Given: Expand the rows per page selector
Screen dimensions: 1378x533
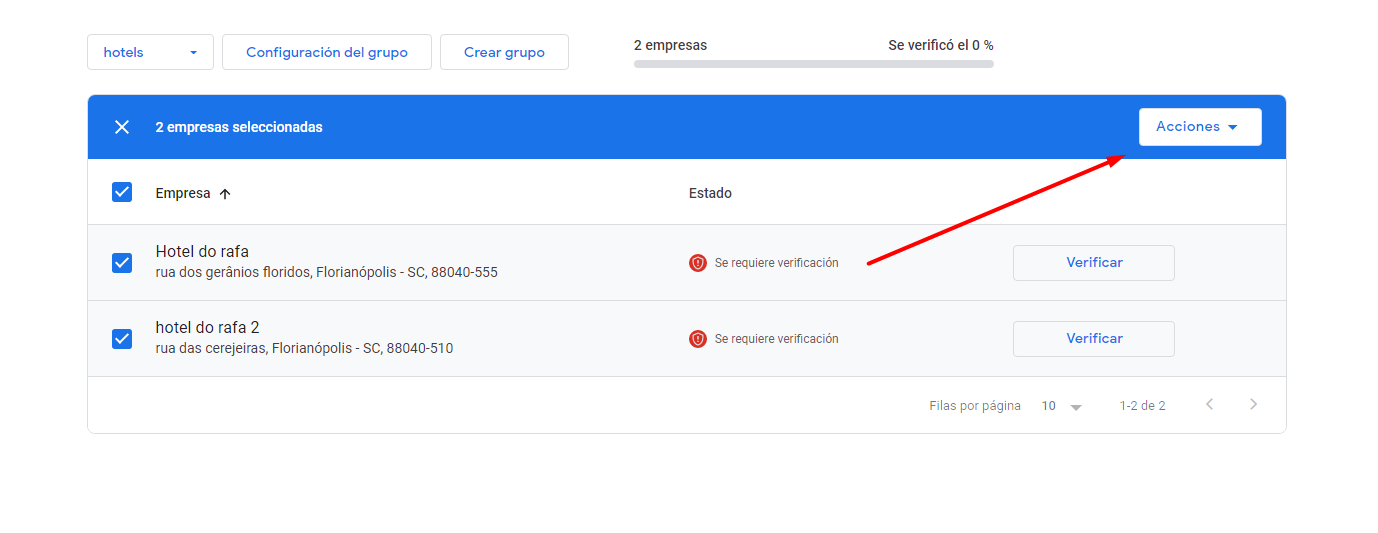Looking at the screenshot, I should (1062, 406).
